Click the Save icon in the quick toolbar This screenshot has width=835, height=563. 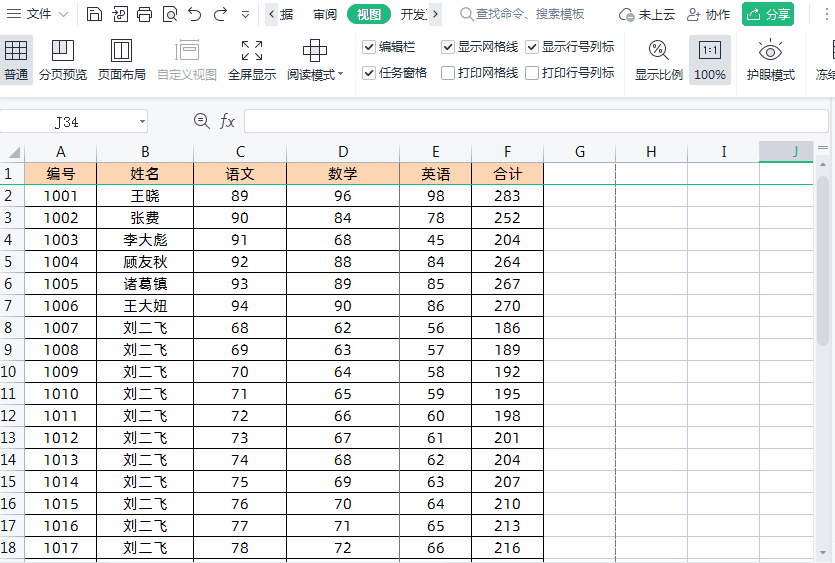(x=94, y=14)
